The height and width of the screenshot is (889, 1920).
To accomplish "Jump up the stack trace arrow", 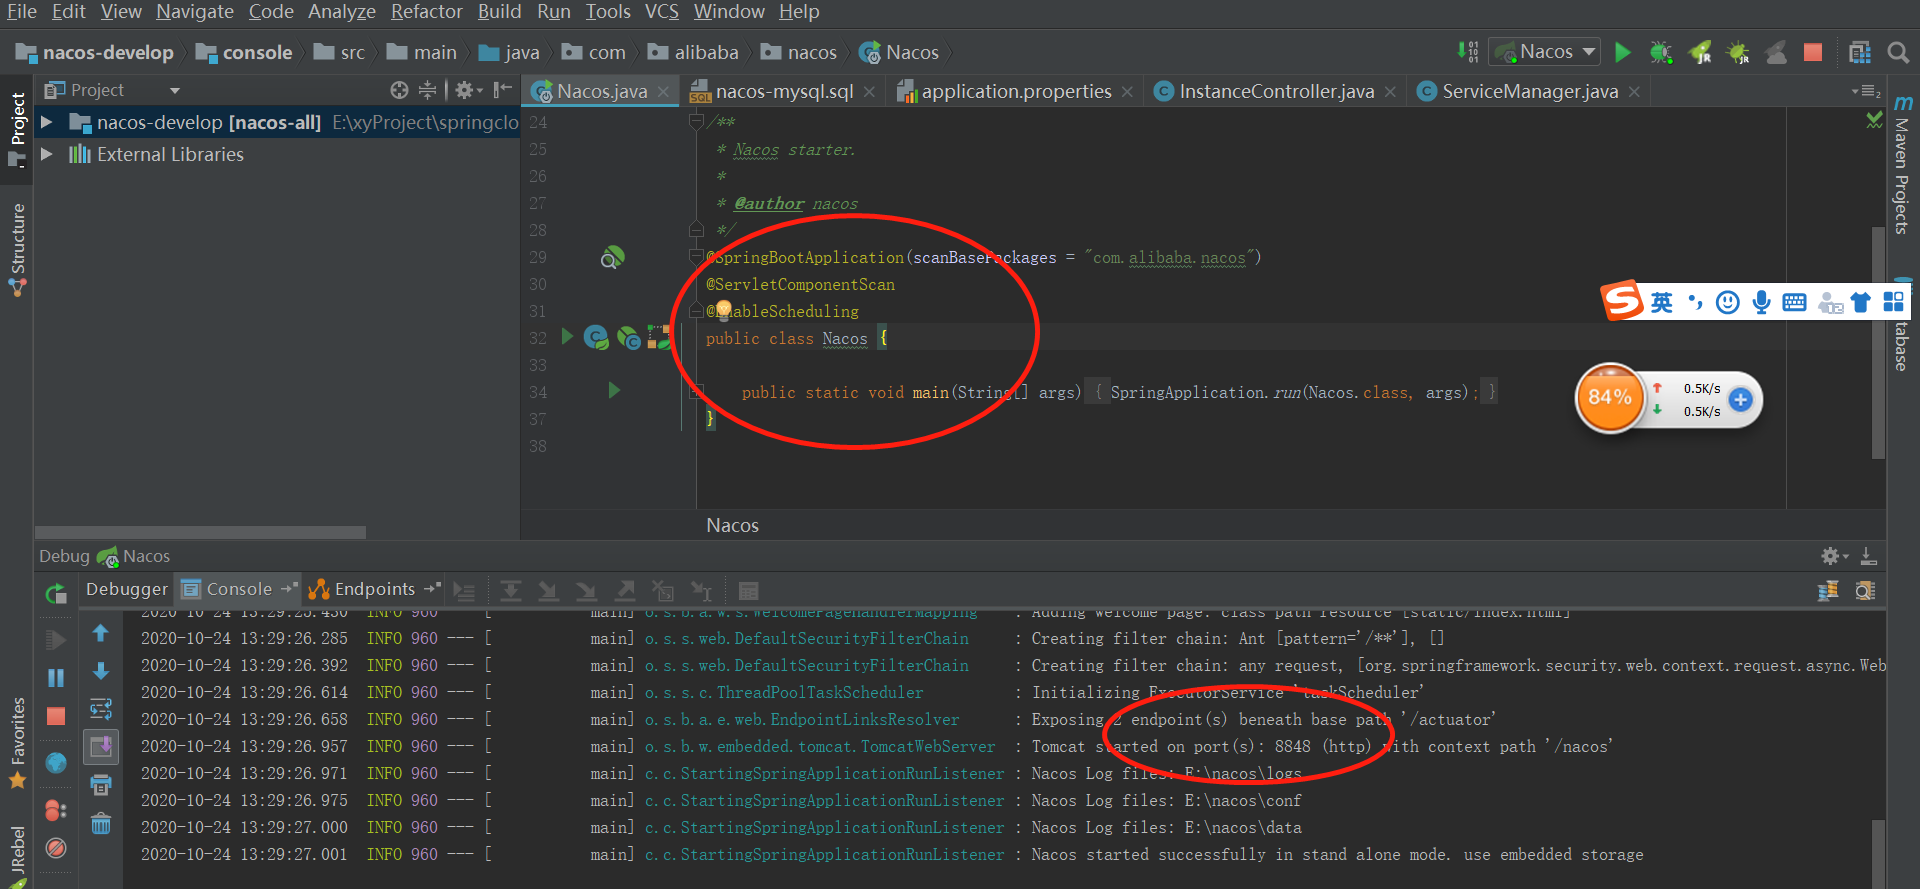I will click(101, 633).
